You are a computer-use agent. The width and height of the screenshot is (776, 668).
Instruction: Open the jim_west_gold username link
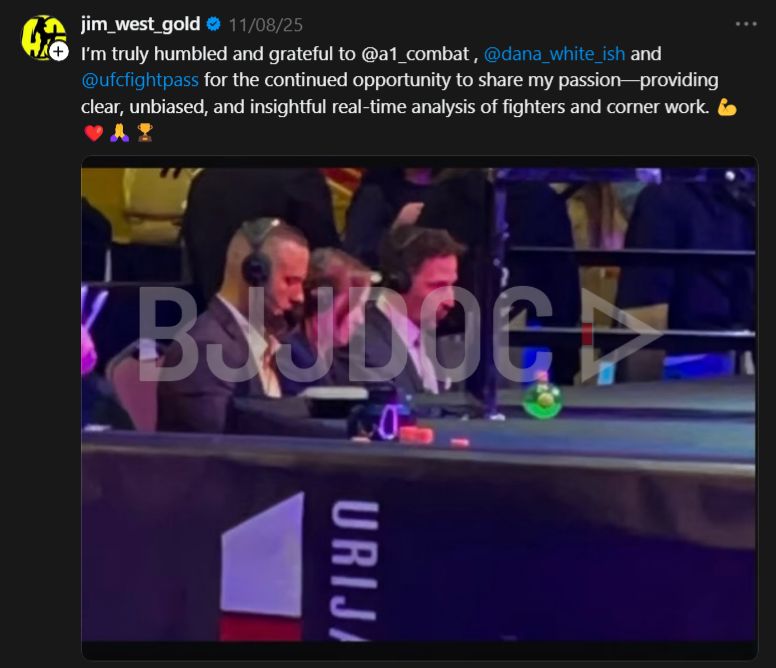tap(141, 24)
